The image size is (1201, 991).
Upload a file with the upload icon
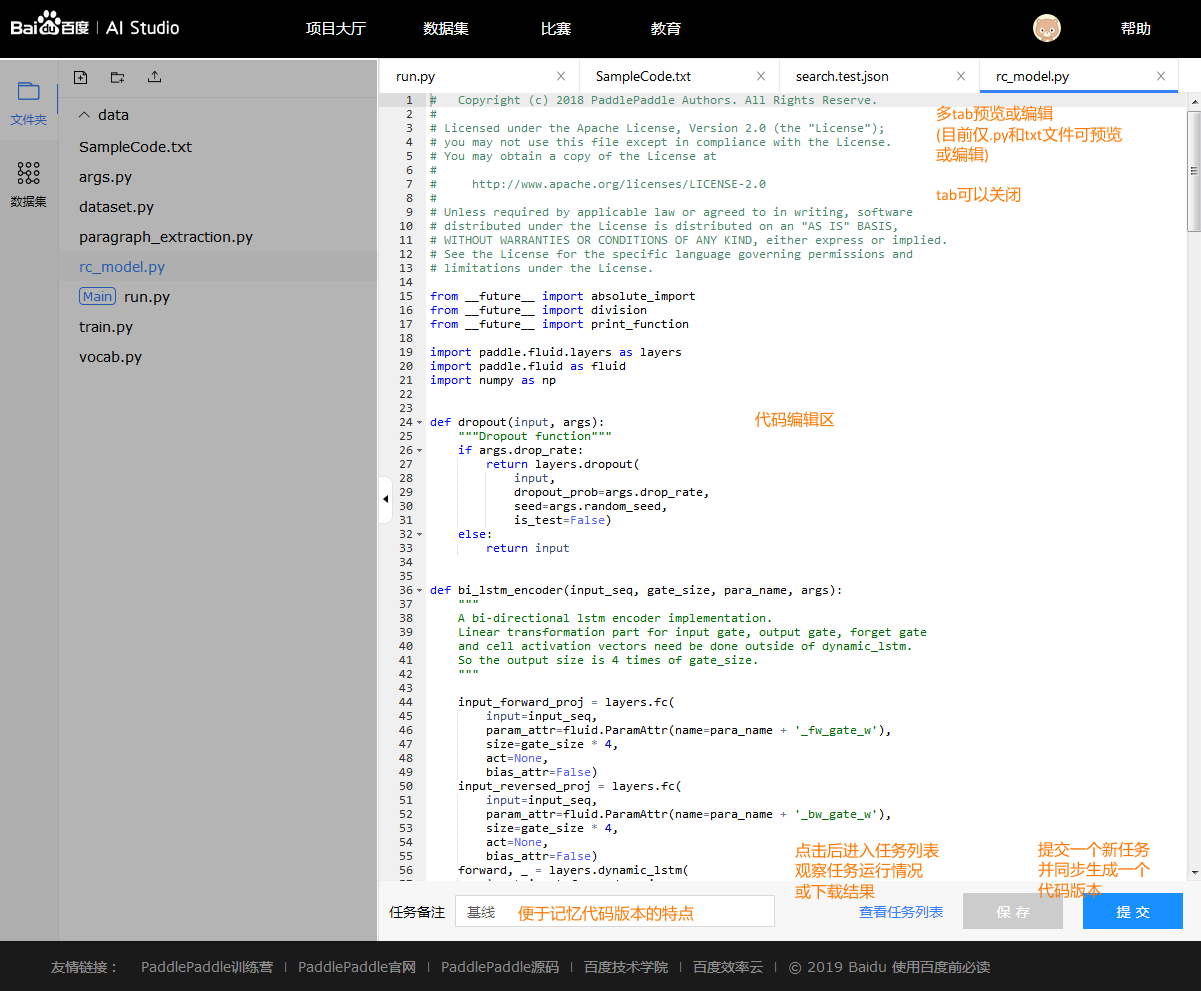(154, 77)
